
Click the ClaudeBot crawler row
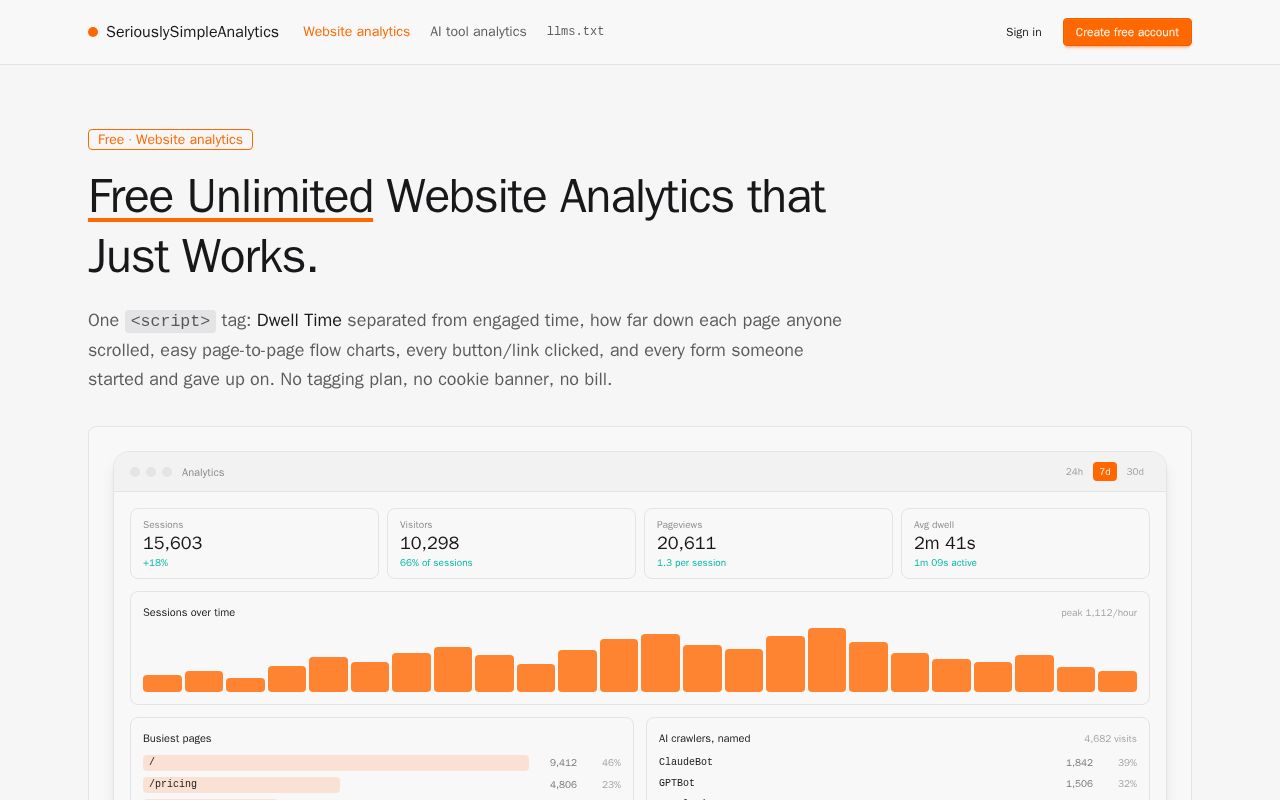click(898, 762)
